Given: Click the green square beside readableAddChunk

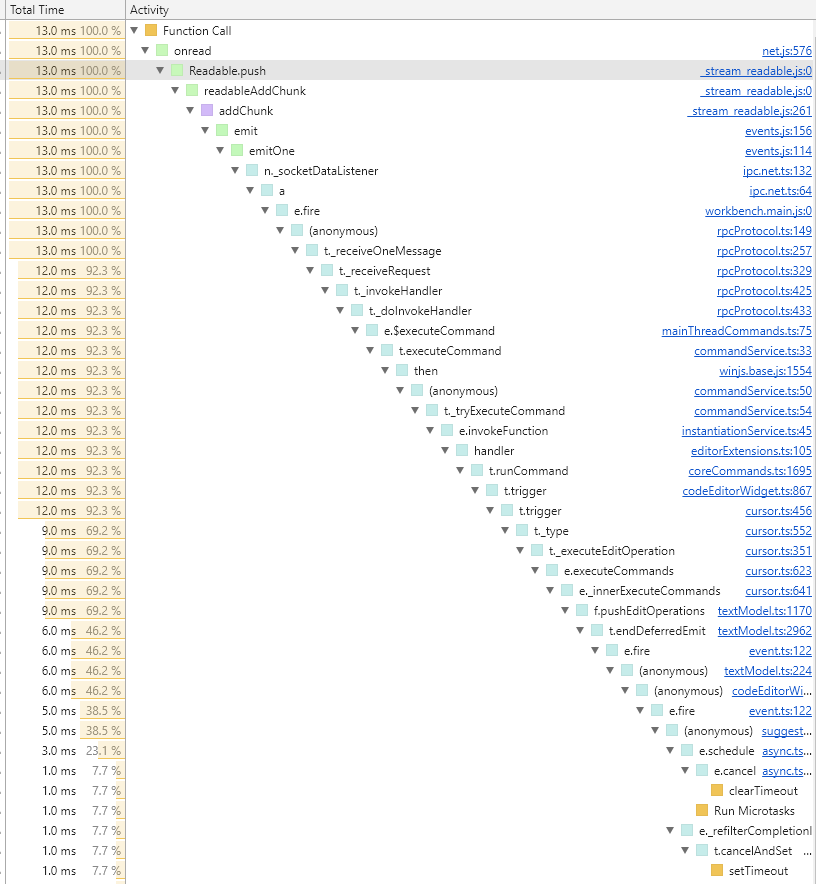Looking at the screenshot, I should (x=192, y=90).
